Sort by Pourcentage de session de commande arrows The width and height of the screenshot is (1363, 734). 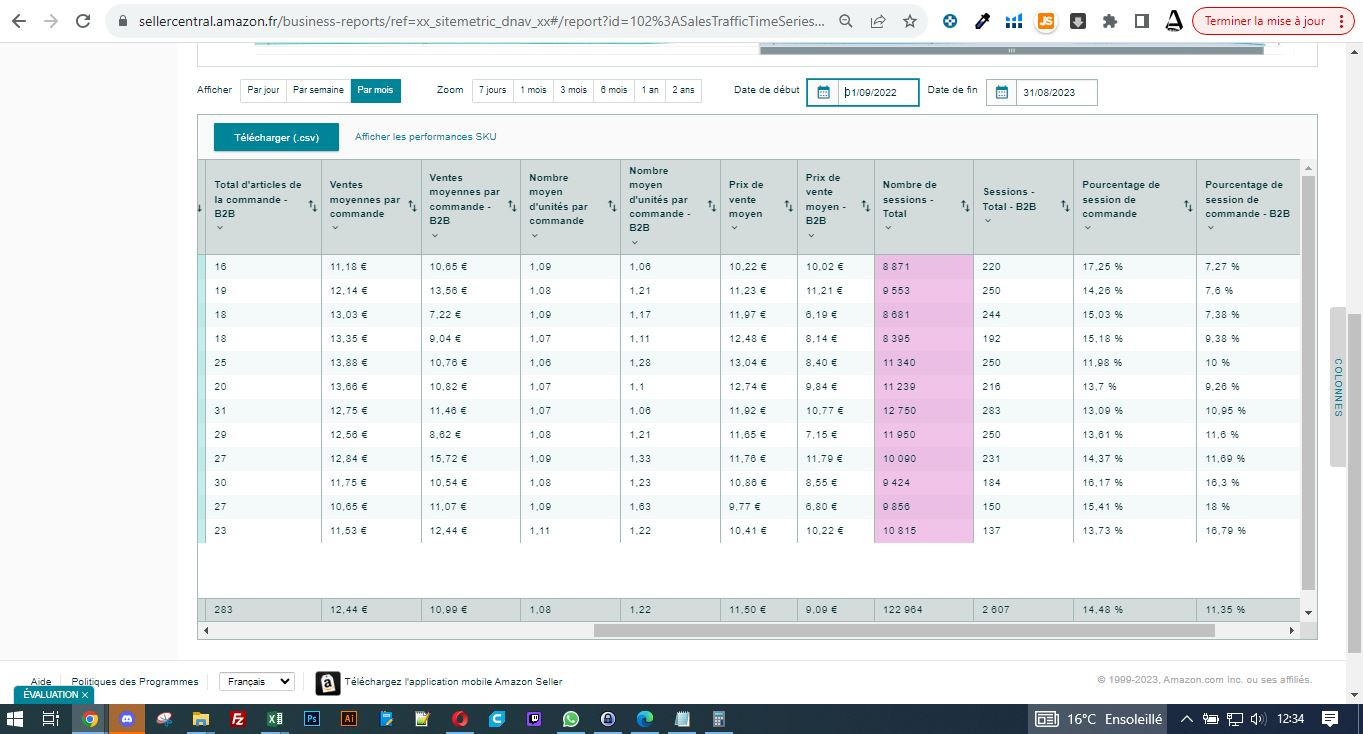pyautogui.click(x=1188, y=206)
